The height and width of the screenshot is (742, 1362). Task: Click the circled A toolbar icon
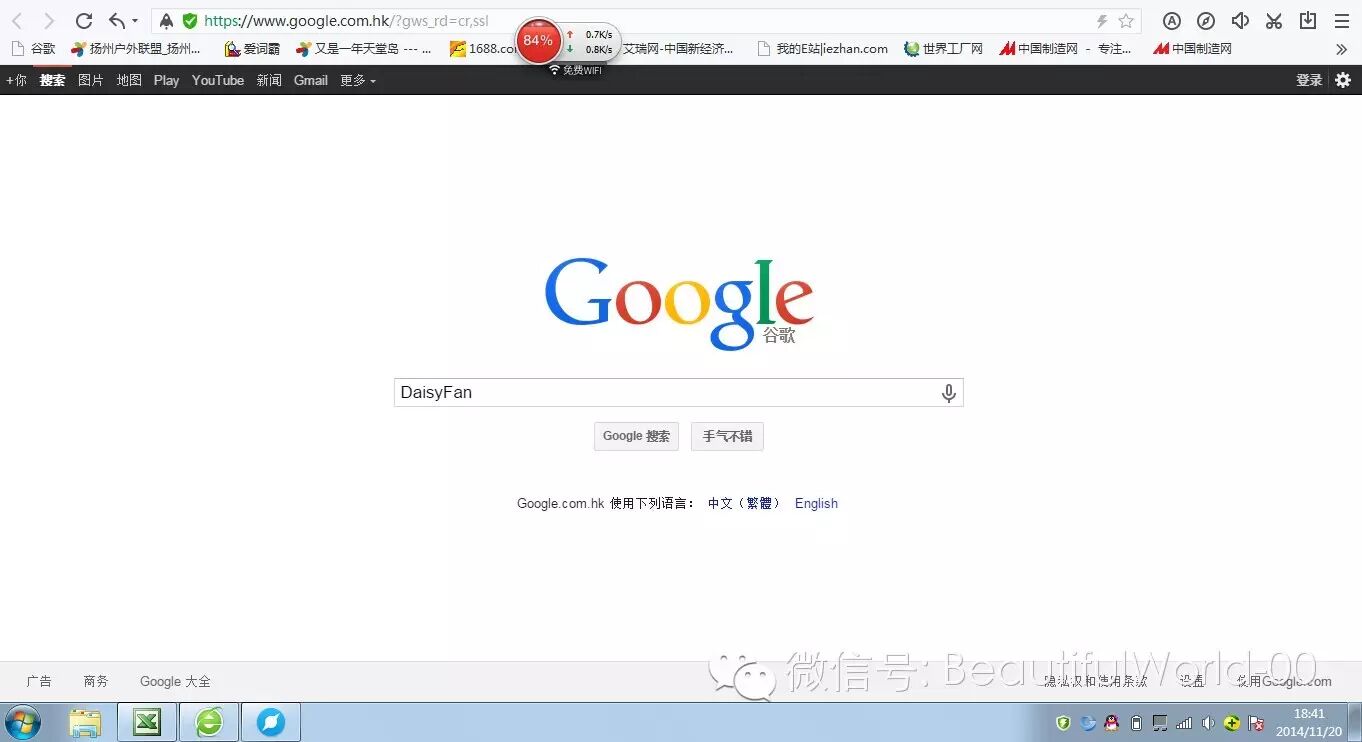[x=1172, y=21]
